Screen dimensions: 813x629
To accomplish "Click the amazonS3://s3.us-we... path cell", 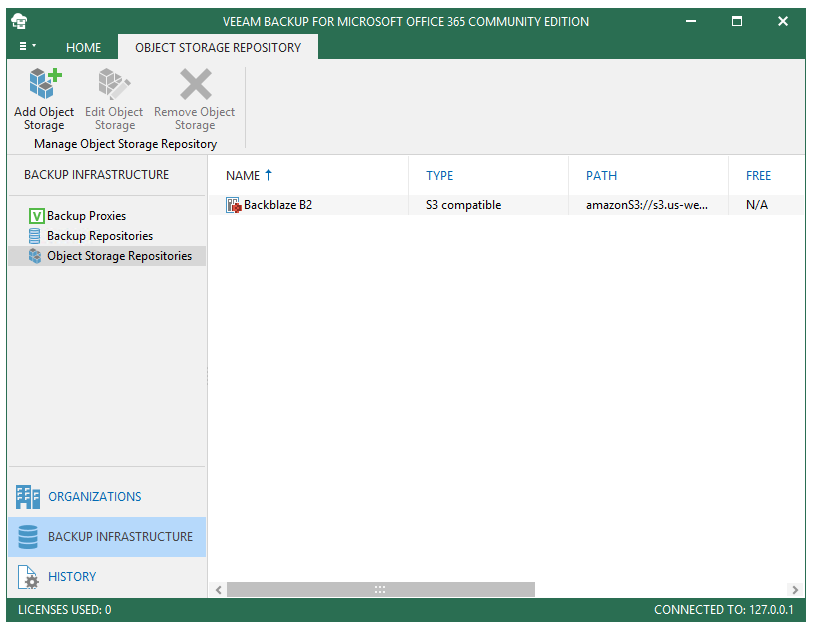I will (647, 205).
